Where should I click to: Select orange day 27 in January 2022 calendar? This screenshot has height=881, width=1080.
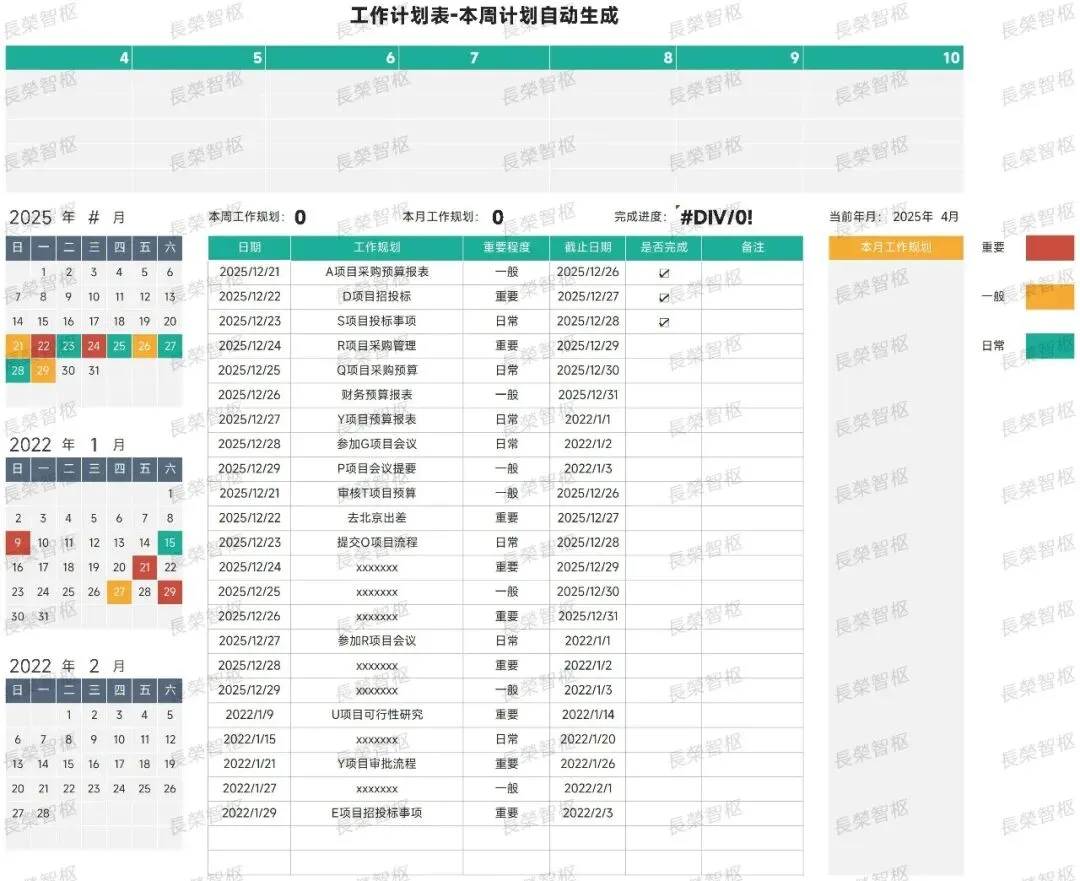click(119, 592)
